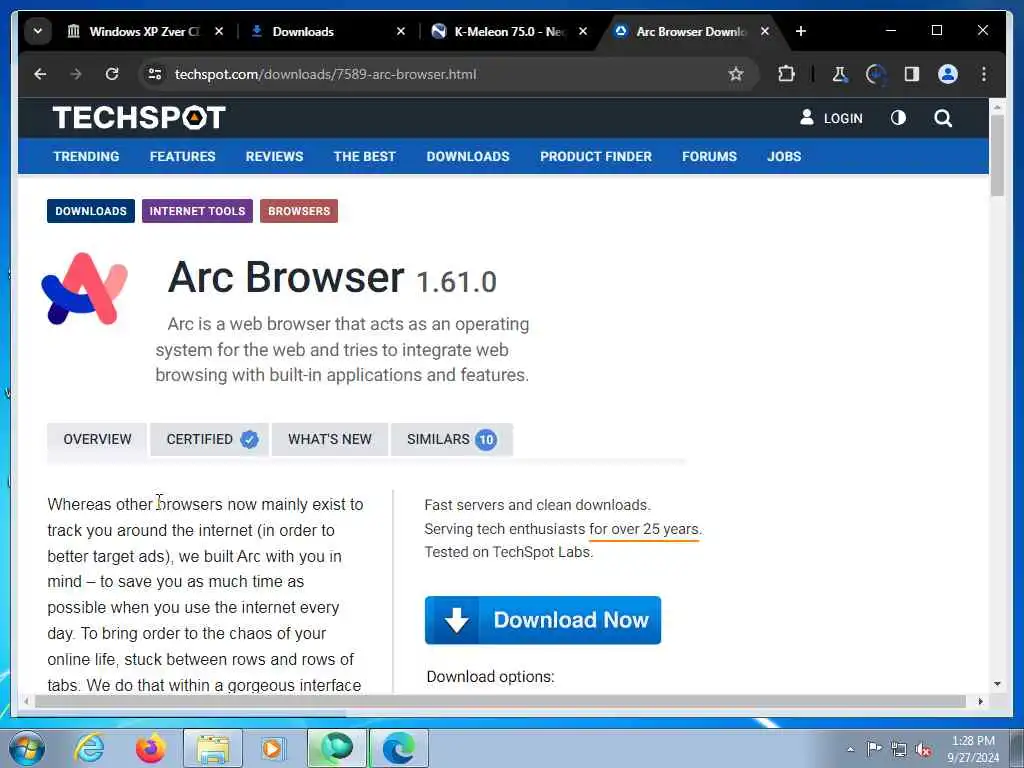1024x768 pixels.
Task: Click the INTERNET TOOLS category tag
Action: click(x=197, y=211)
